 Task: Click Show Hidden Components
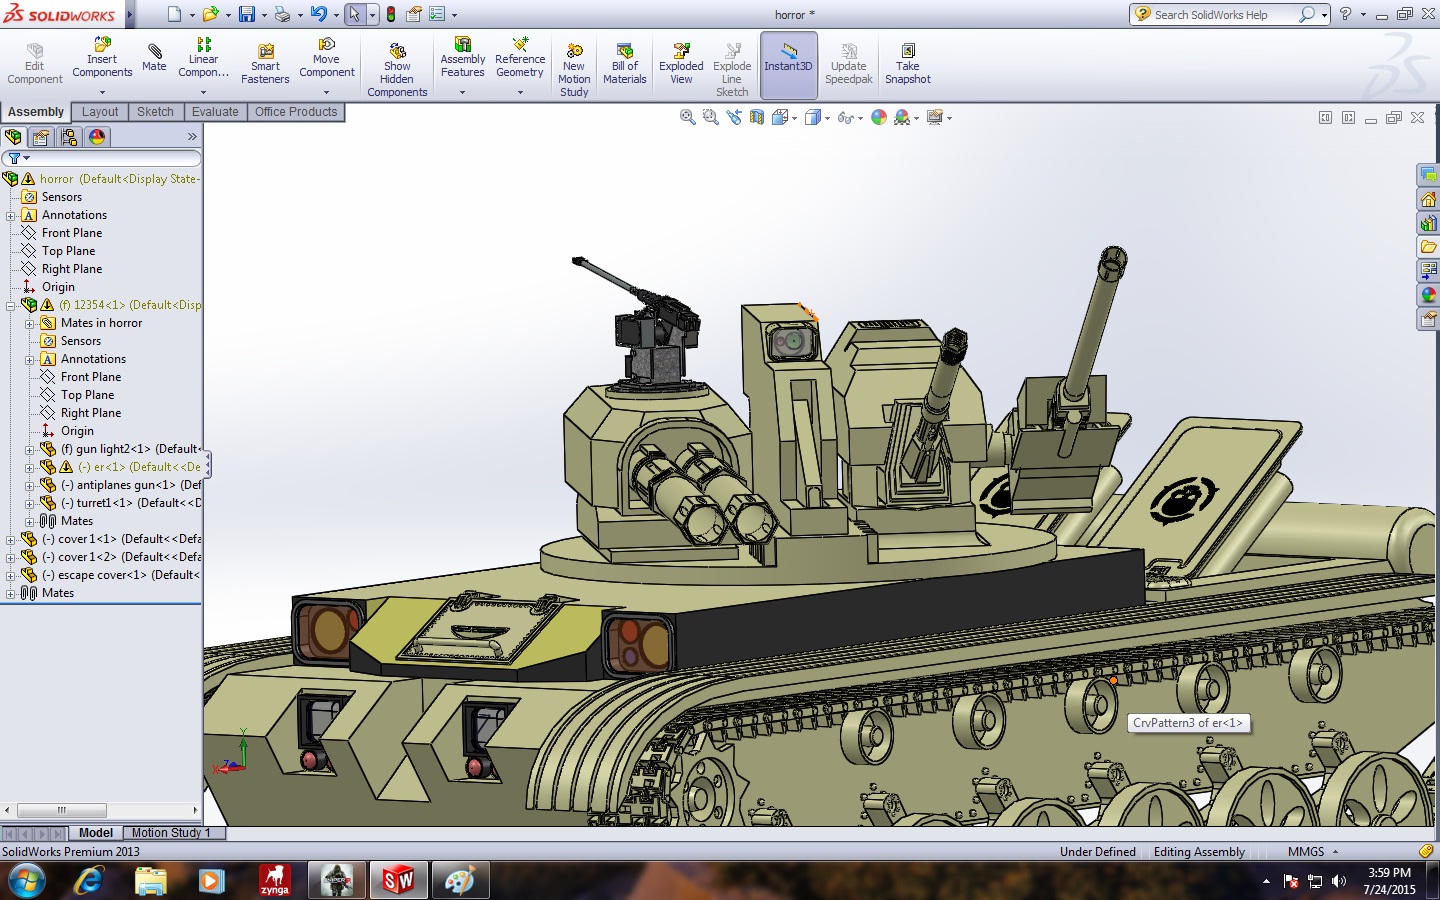pyautogui.click(x=397, y=70)
